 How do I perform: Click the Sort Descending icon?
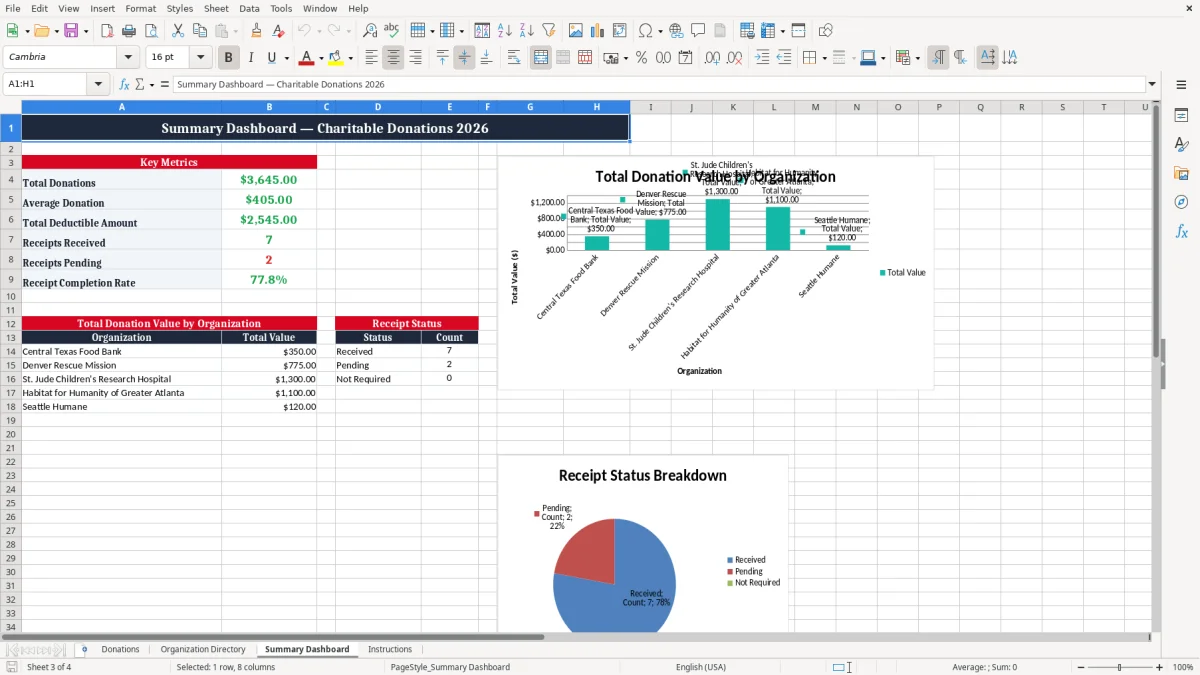(x=527, y=31)
